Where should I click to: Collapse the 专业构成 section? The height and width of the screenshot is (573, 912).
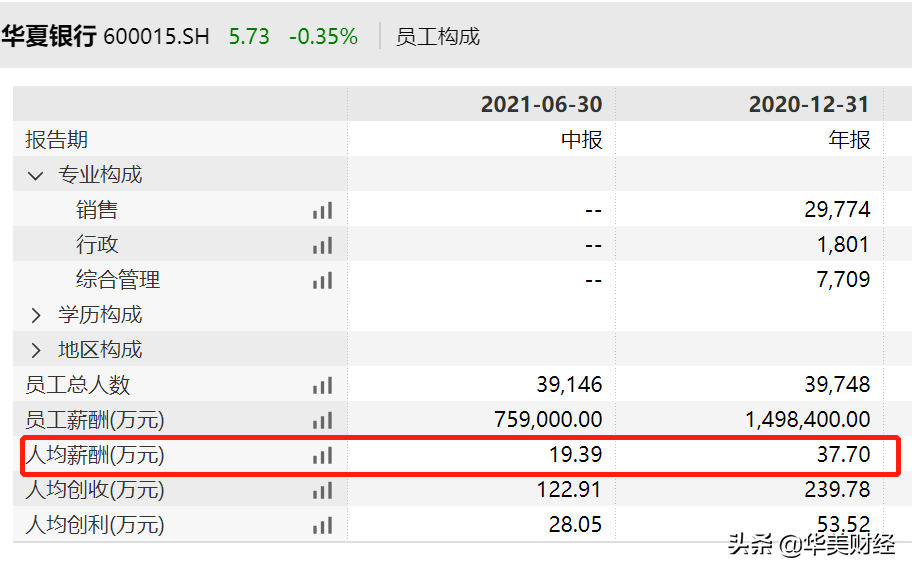(35, 175)
